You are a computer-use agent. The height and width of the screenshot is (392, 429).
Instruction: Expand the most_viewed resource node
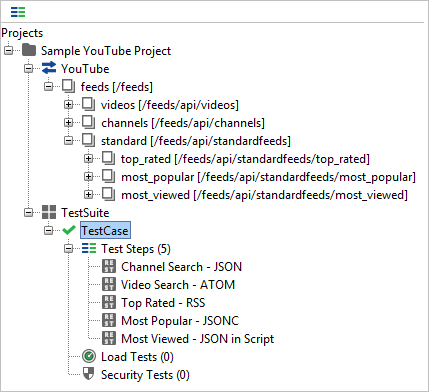click(88, 195)
